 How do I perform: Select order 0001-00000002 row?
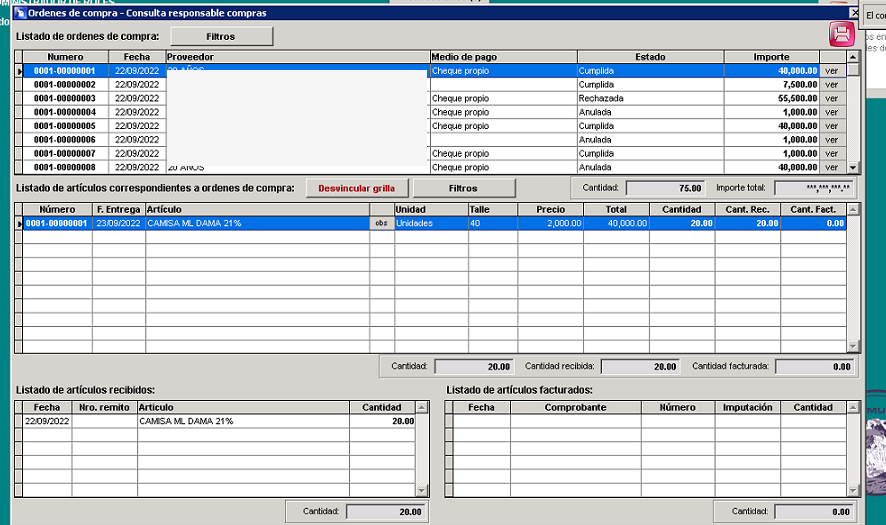(x=435, y=85)
